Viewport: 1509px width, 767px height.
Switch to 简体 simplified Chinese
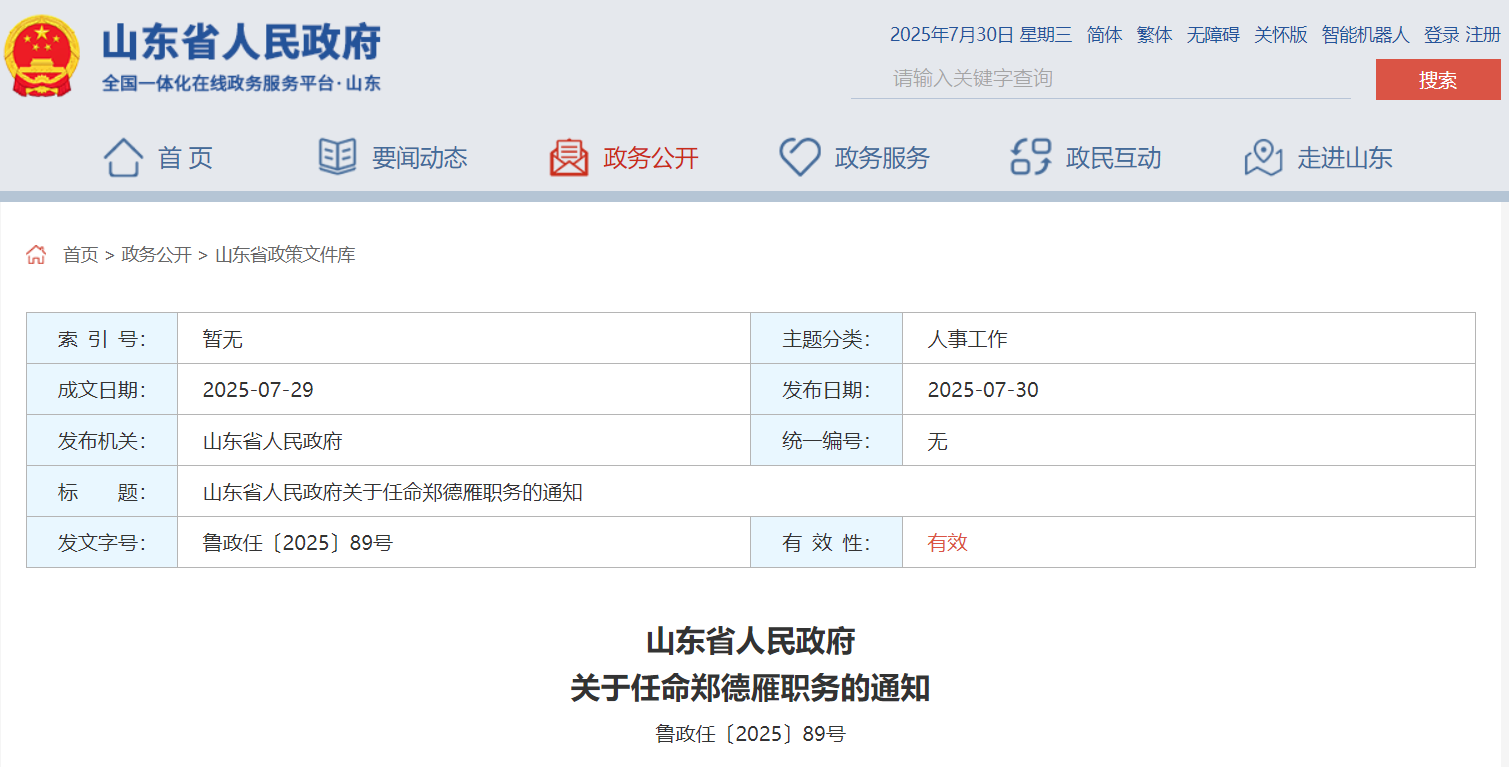pos(1104,35)
